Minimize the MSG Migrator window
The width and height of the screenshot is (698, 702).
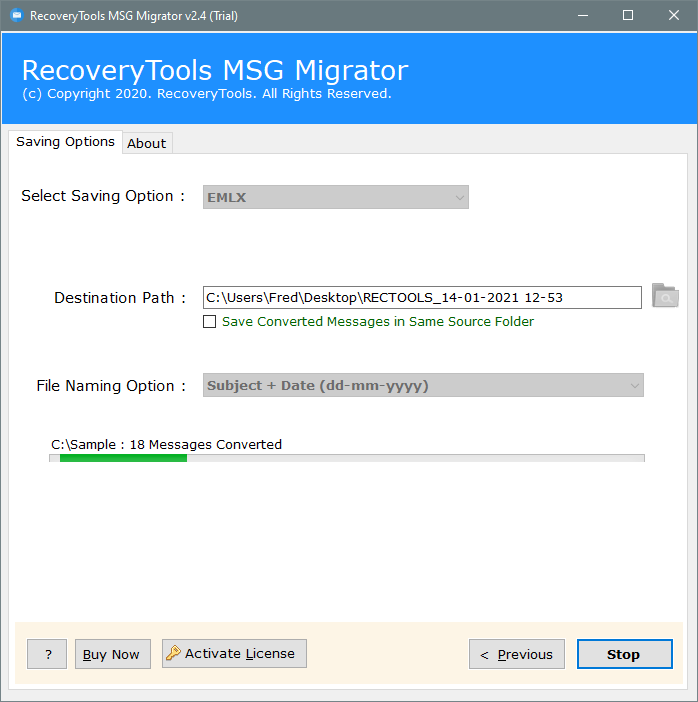583,16
